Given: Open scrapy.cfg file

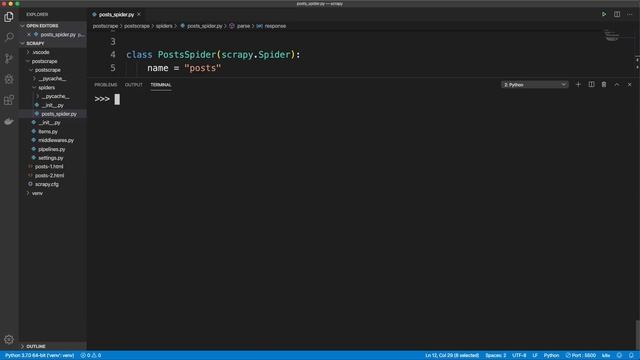Looking at the screenshot, I should pyautogui.click(x=47, y=184).
